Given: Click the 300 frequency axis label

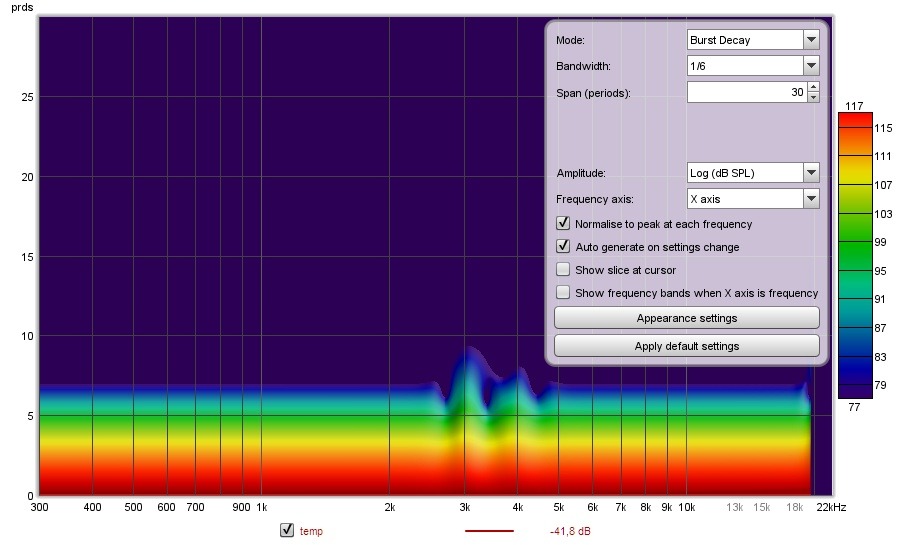Looking at the screenshot, I should [39, 507].
